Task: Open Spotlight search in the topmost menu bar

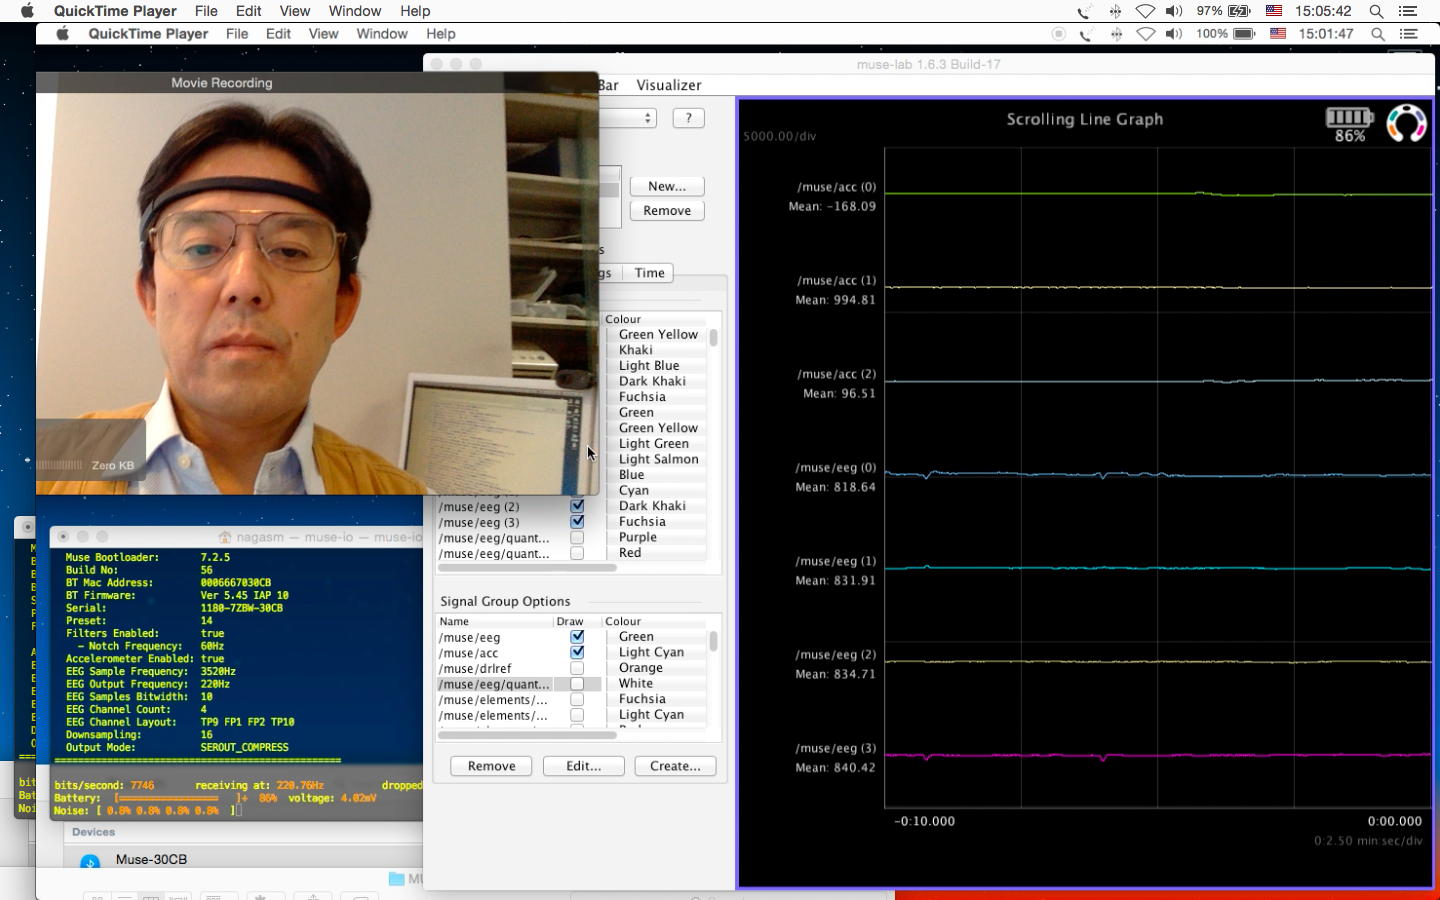Action: coord(1376,11)
